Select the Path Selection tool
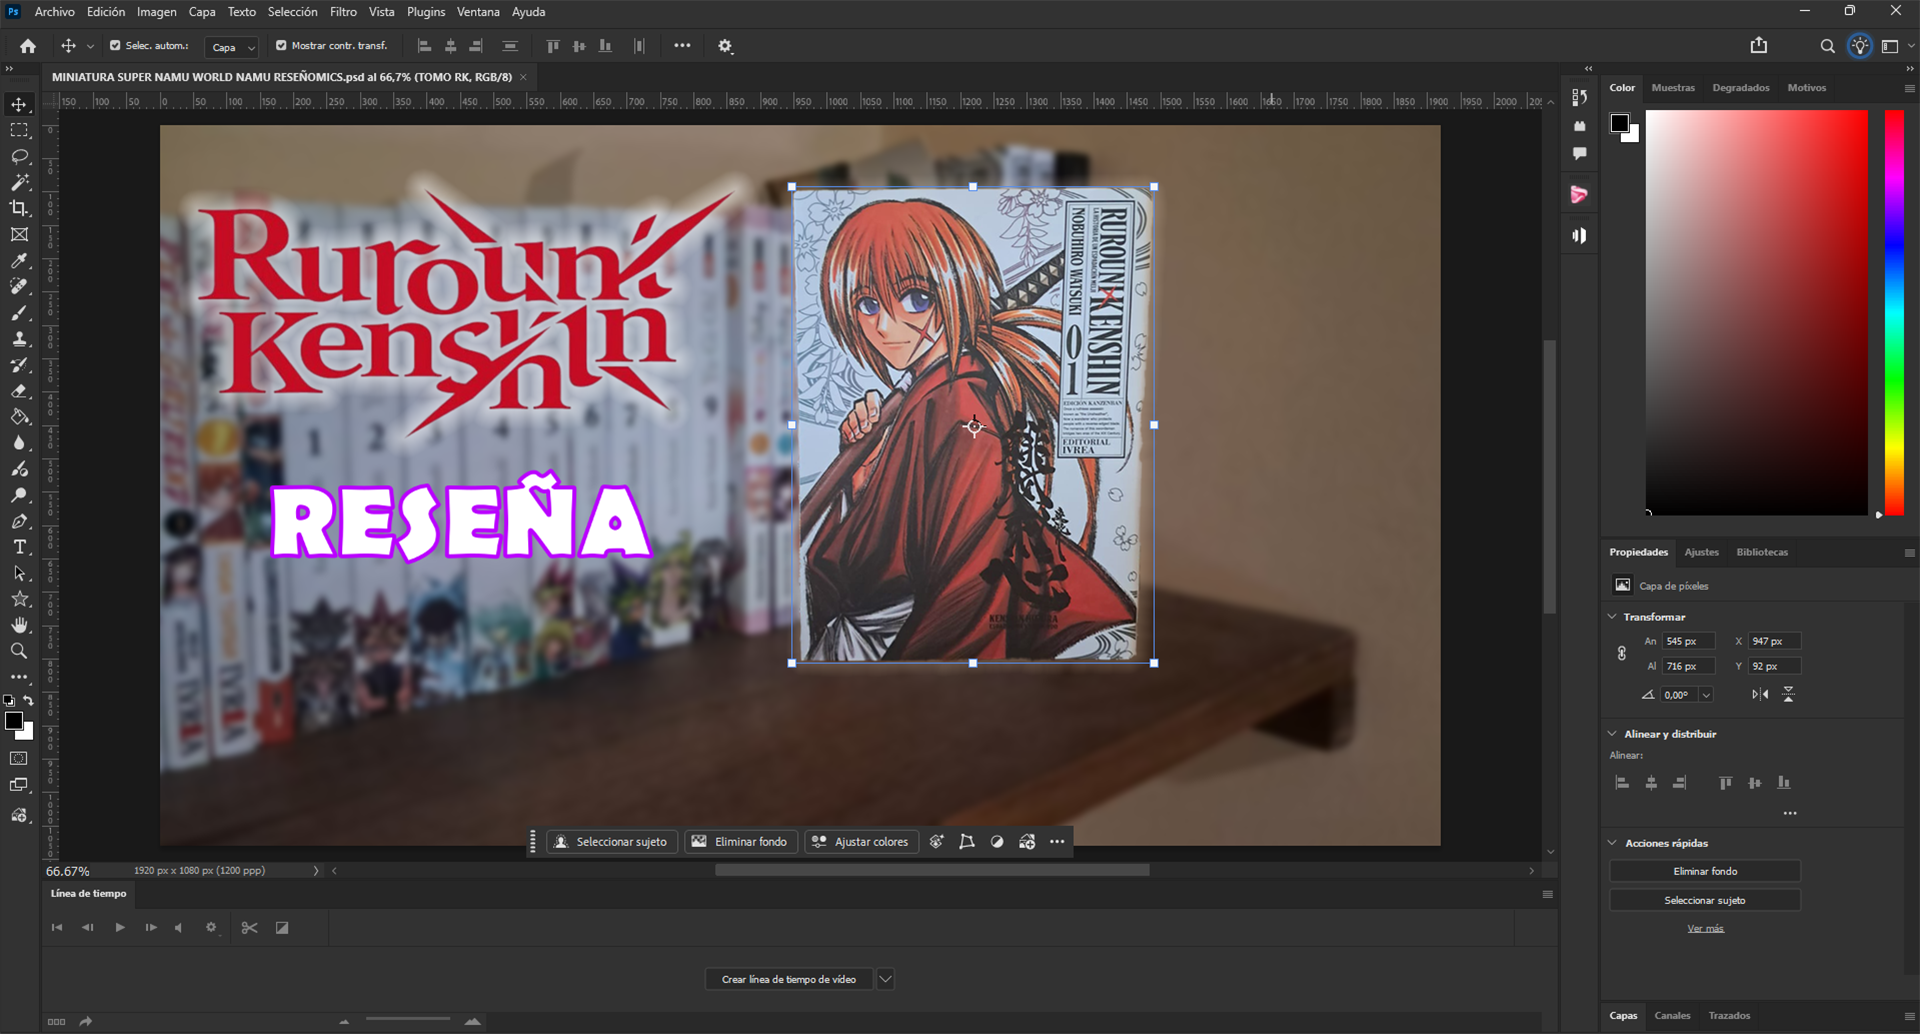 (19, 573)
